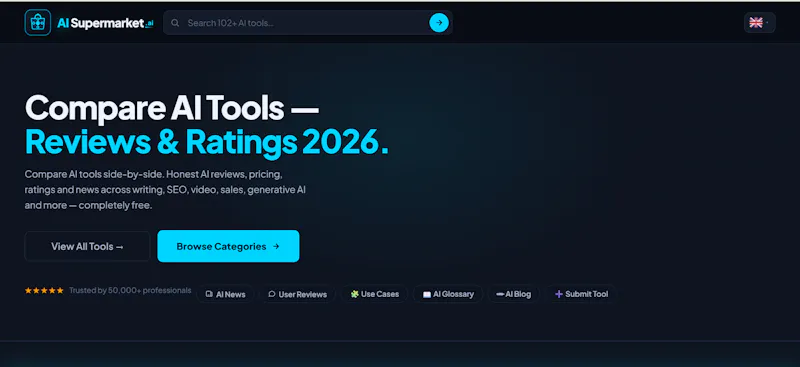
Task: Click the AI Supermarket shopping basket logo icon
Action: [x=38, y=22]
